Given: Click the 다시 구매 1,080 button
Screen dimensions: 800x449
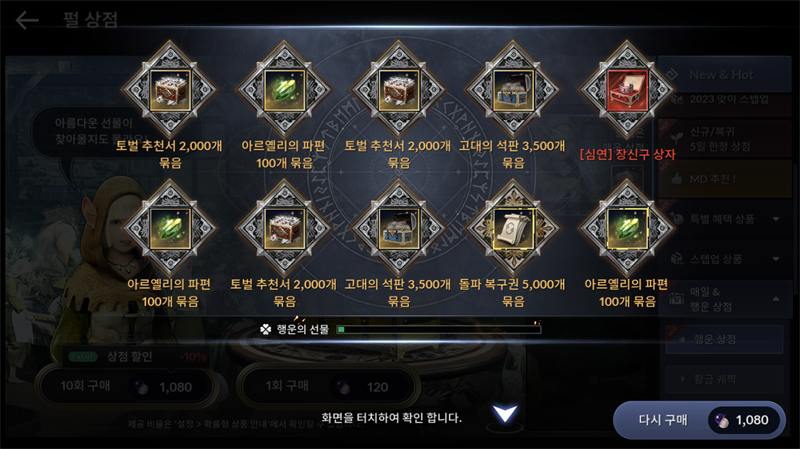Looking at the screenshot, I should click(699, 420).
